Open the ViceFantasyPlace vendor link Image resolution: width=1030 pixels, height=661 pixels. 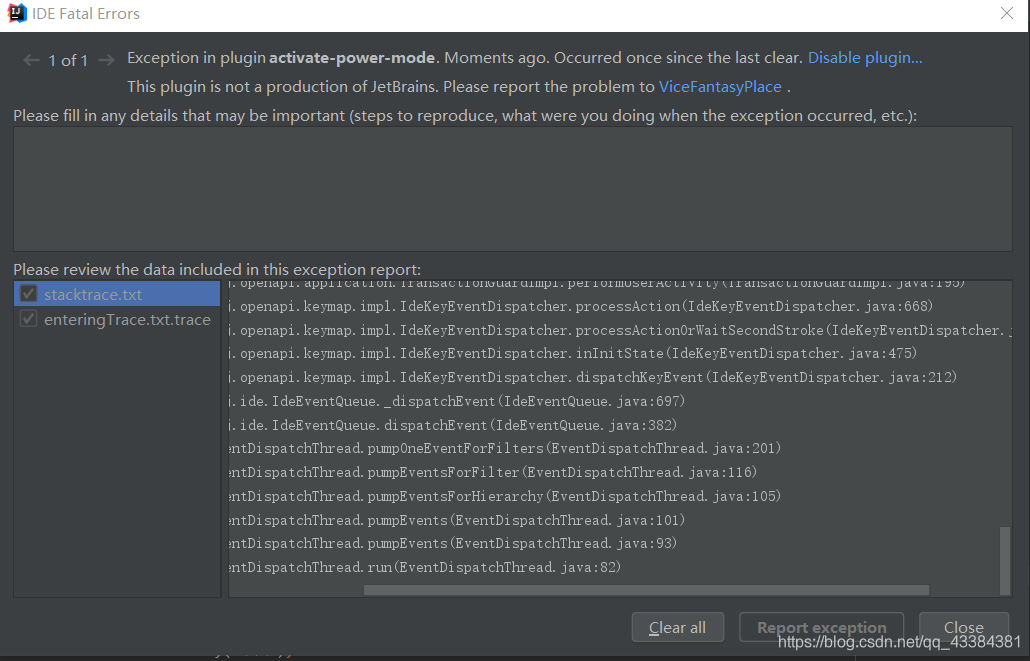click(x=720, y=87)
